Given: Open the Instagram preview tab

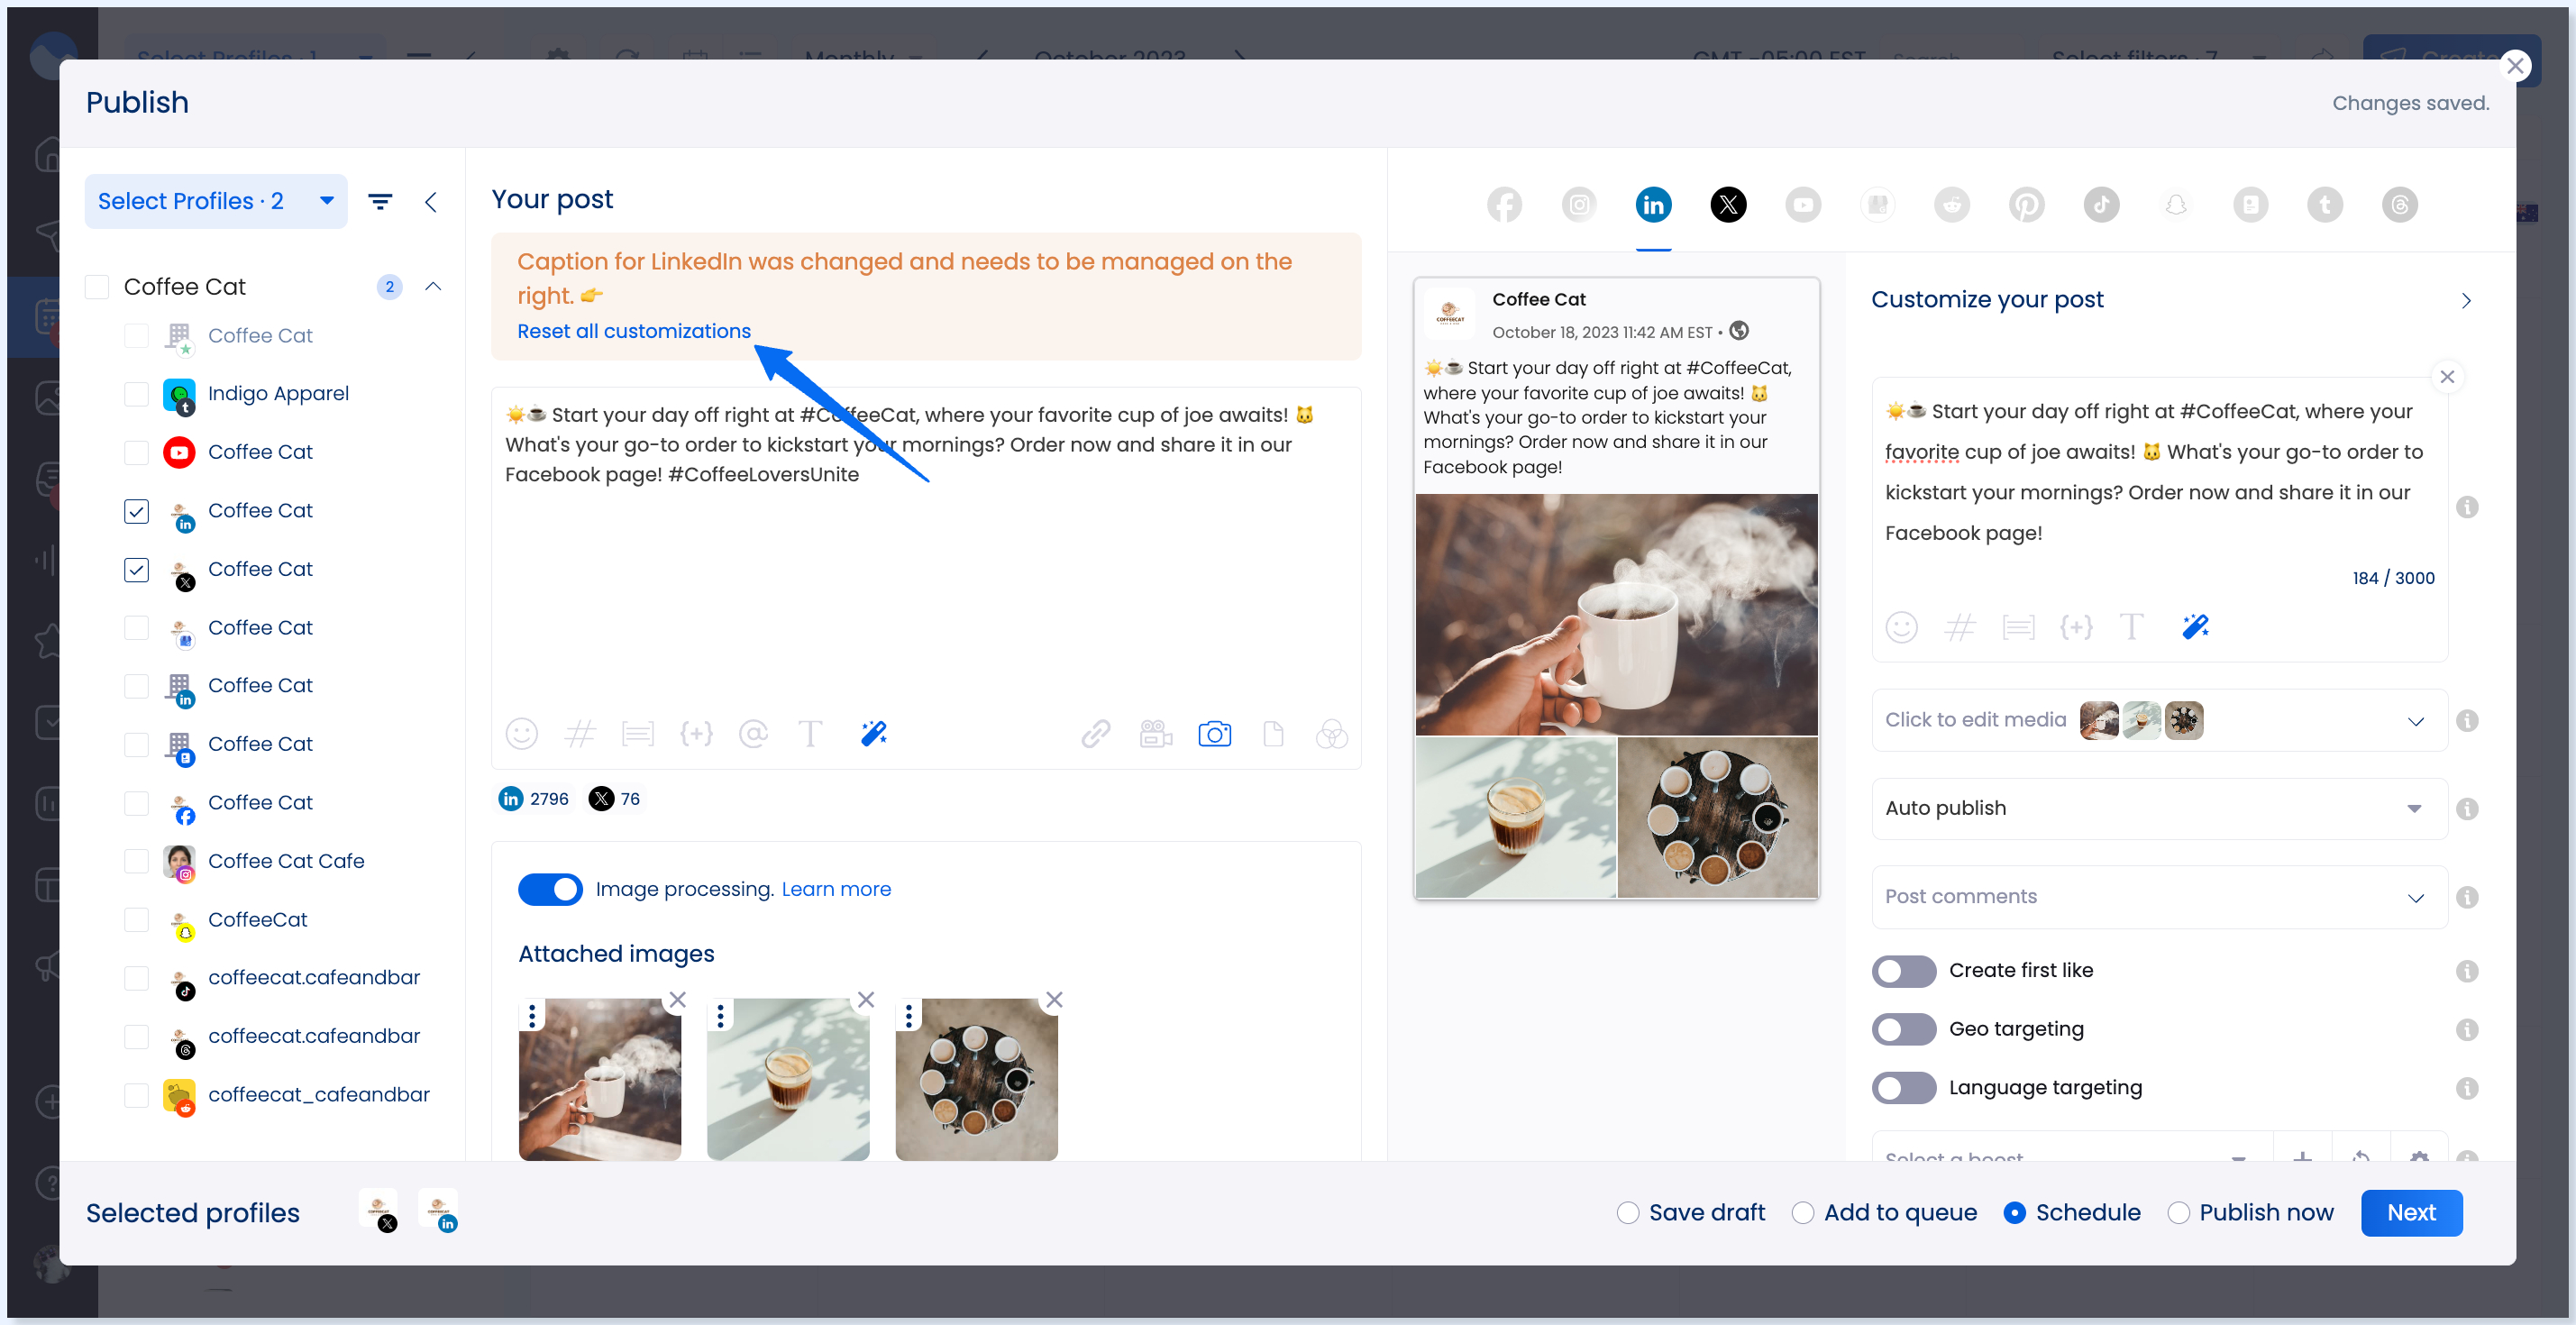Looking at the screenshot, I should (1579, 205).
